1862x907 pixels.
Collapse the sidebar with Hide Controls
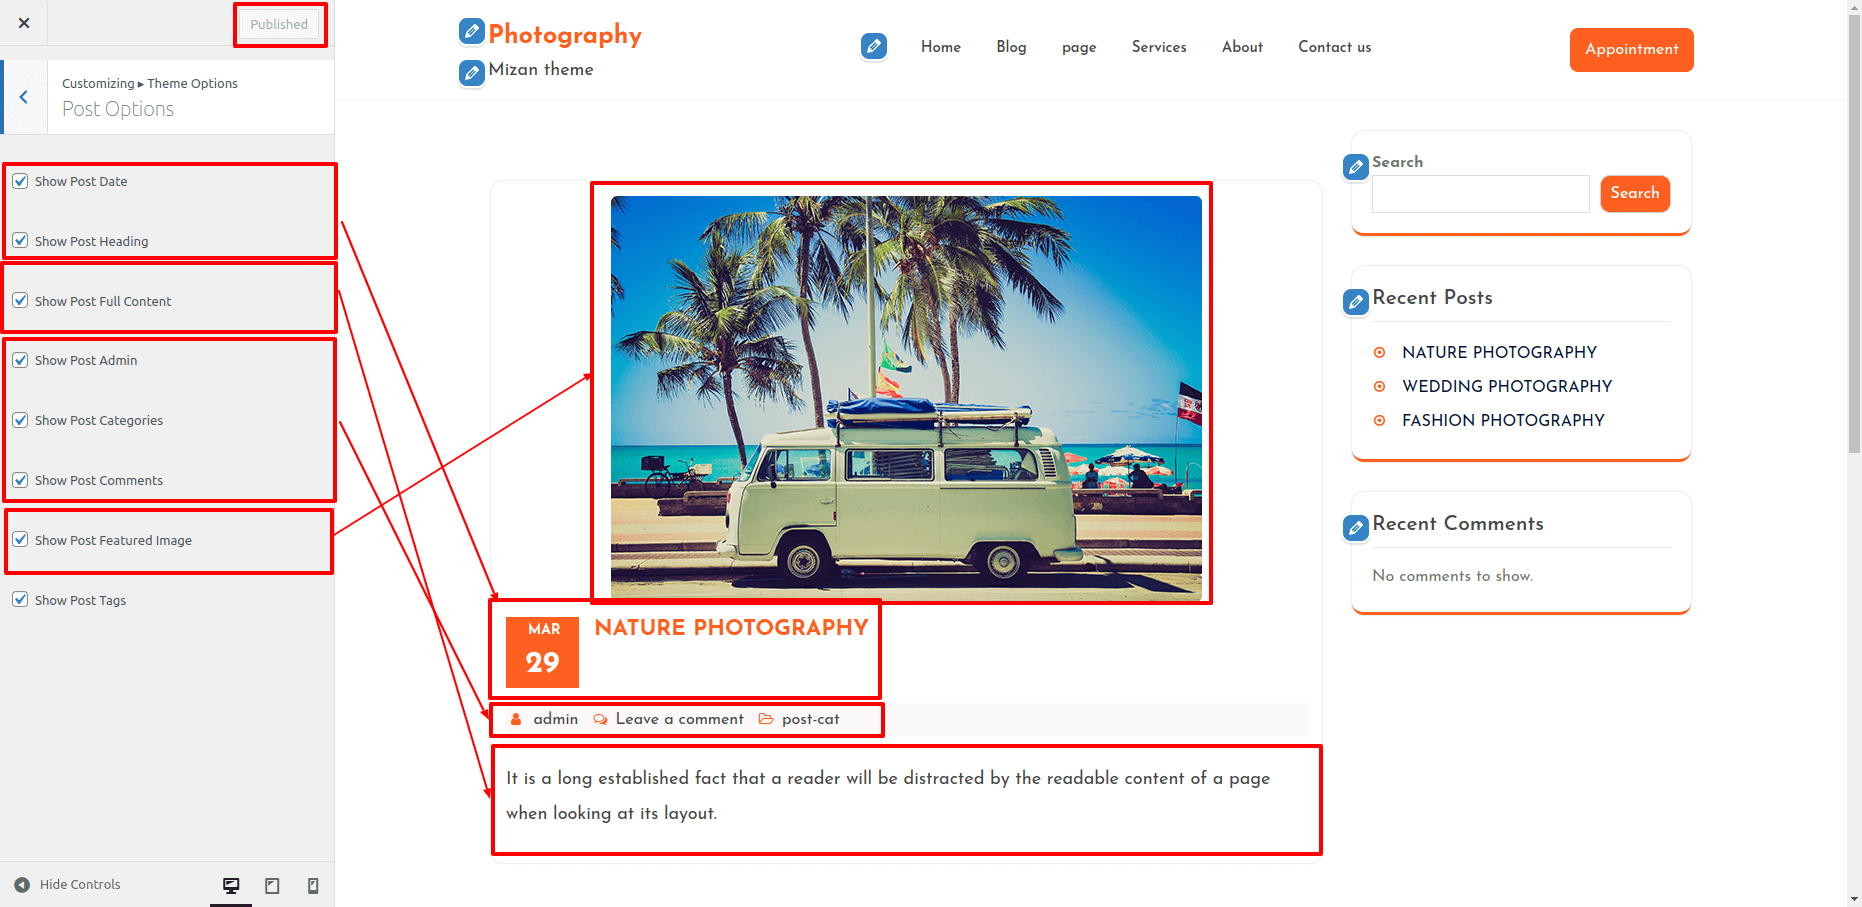(x=68, y=885)
